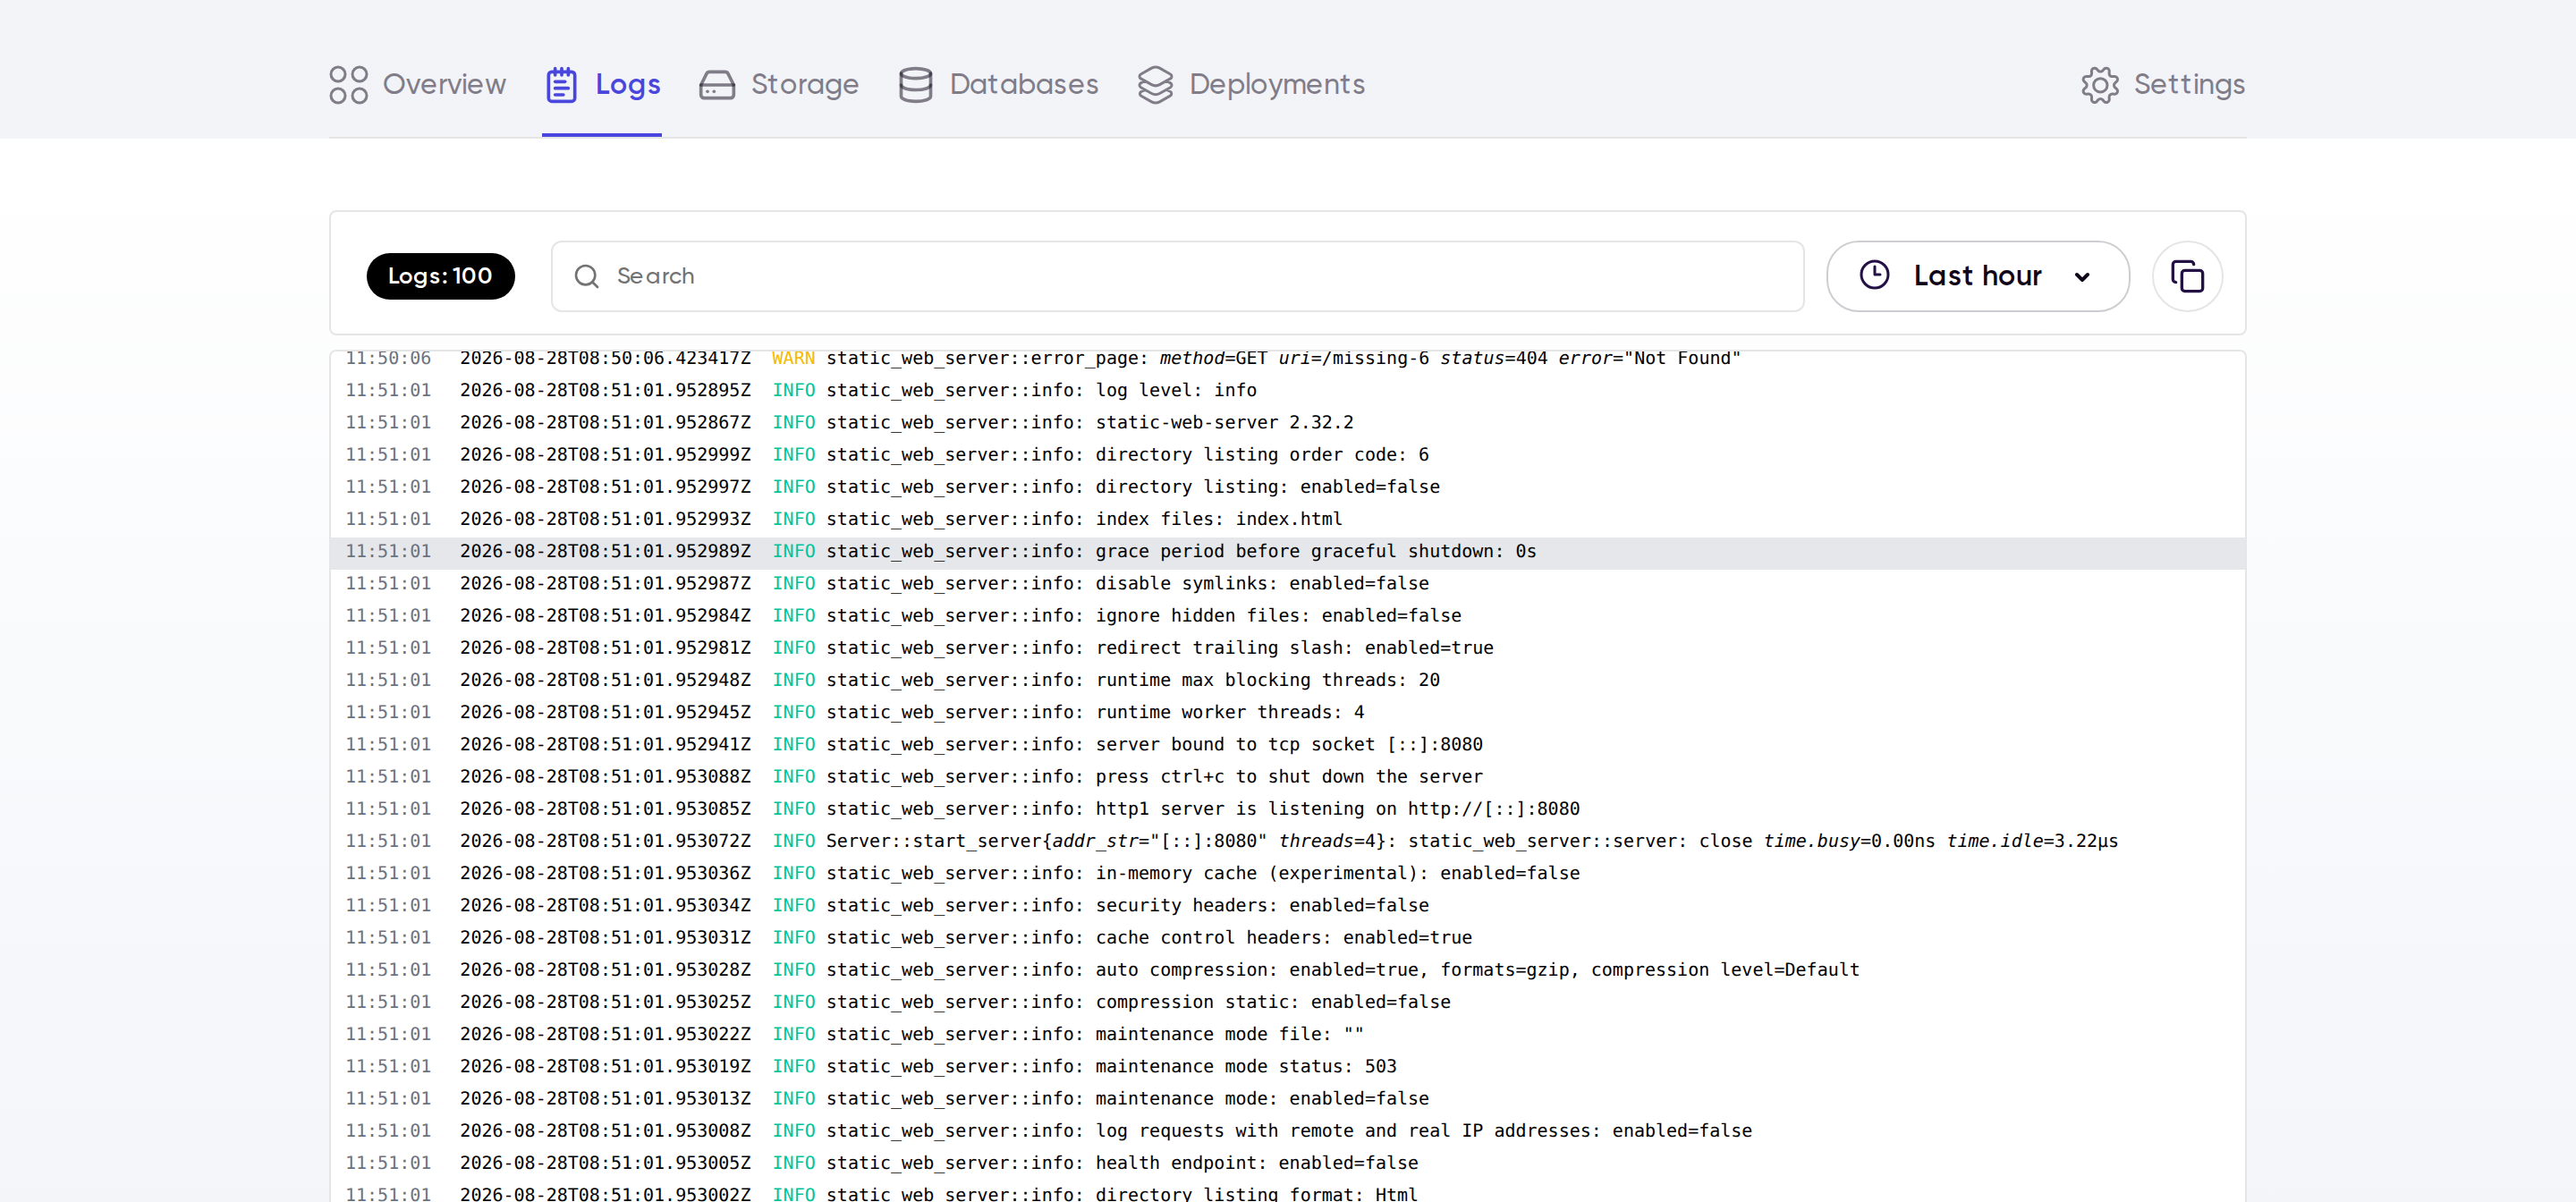Expand the Last hour time range dropdown
2576x1202 pixels.
pos(1977,276)
